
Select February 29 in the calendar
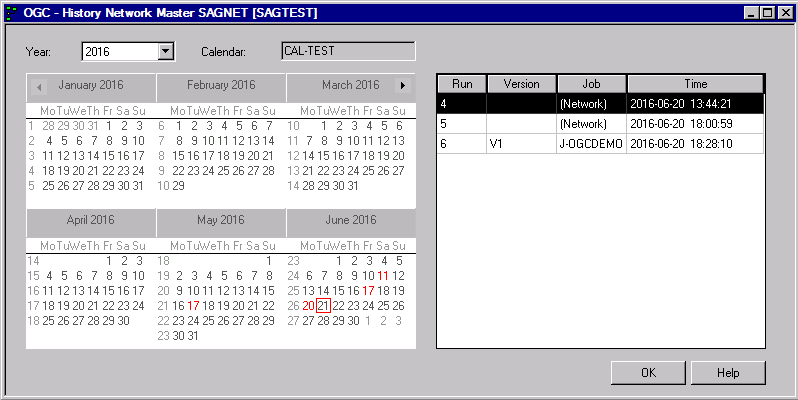[178, 186]
